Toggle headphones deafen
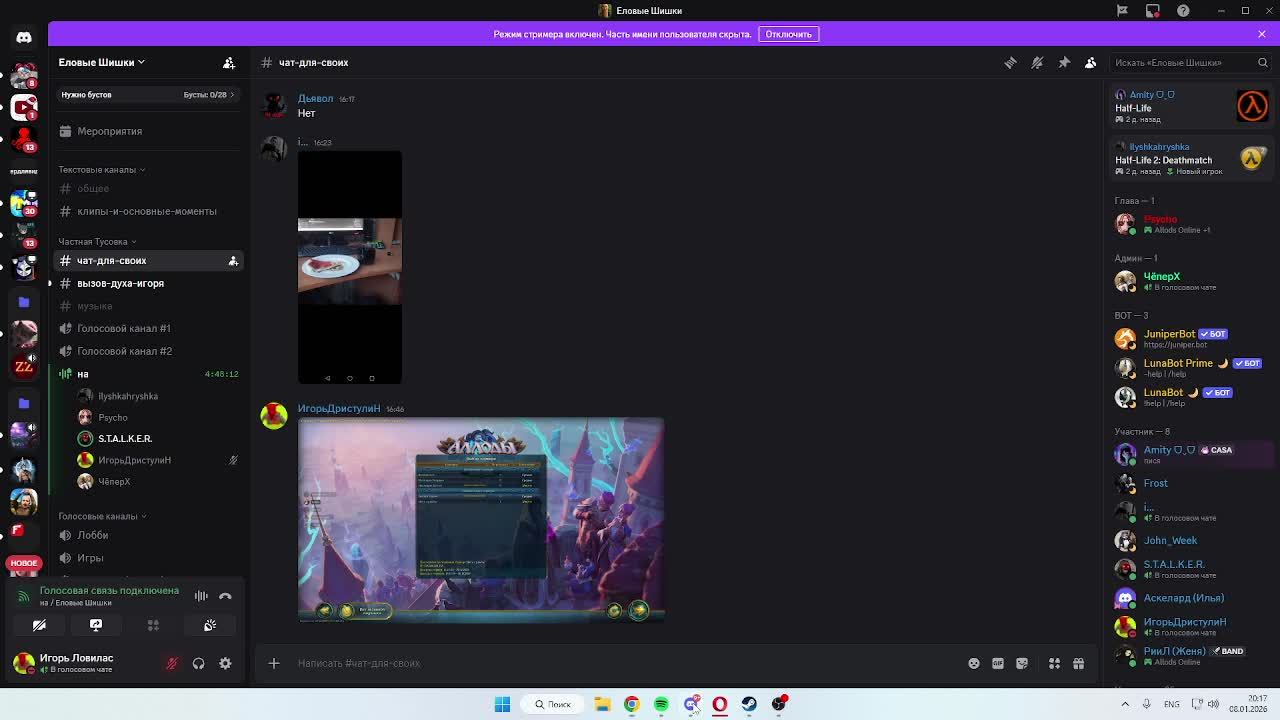Viewport: 1280px width, 720px height. tap(198, 663)
